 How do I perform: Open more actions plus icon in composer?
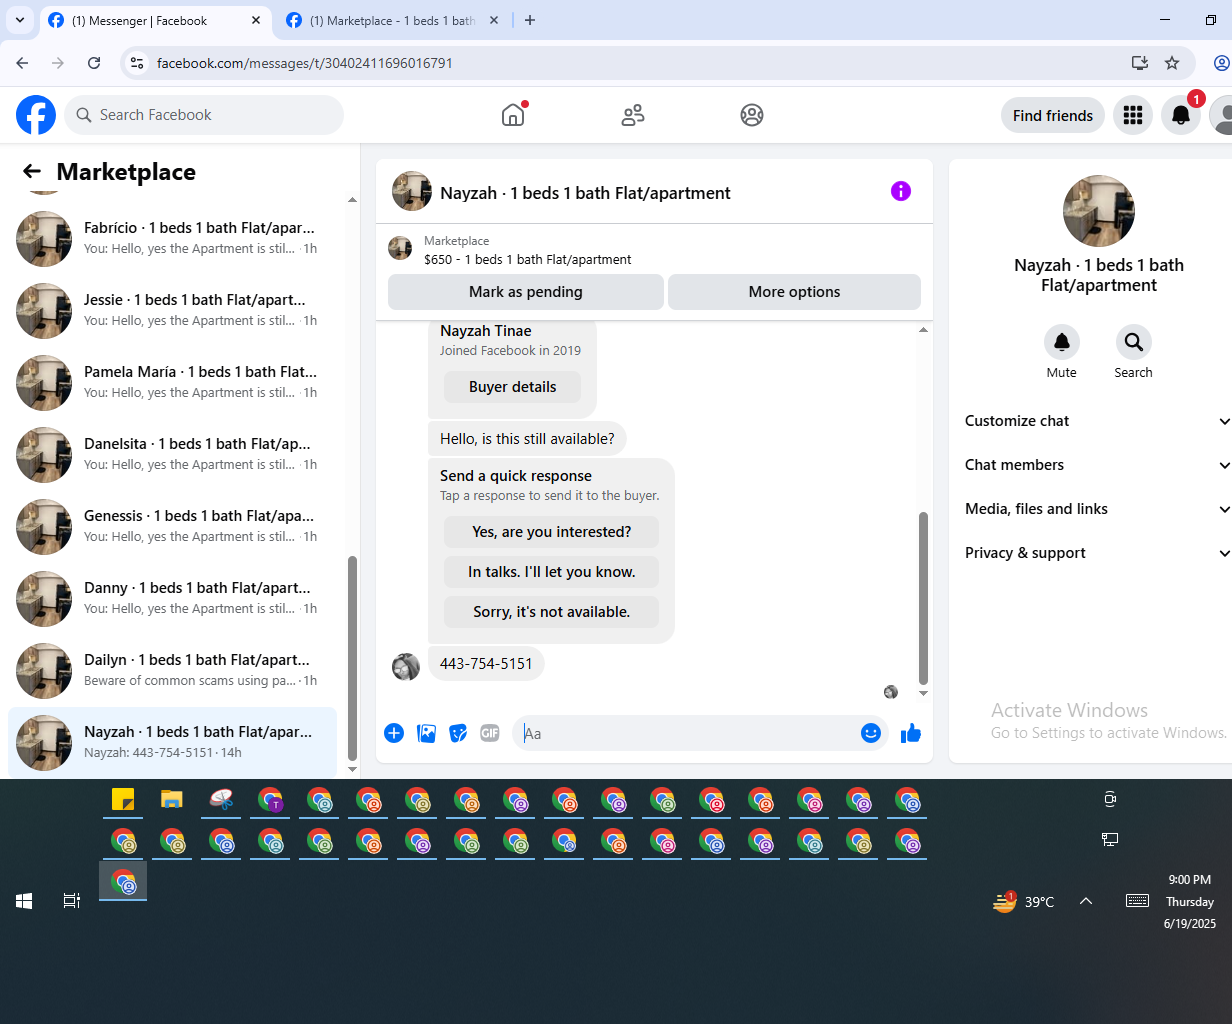(394, 733)
